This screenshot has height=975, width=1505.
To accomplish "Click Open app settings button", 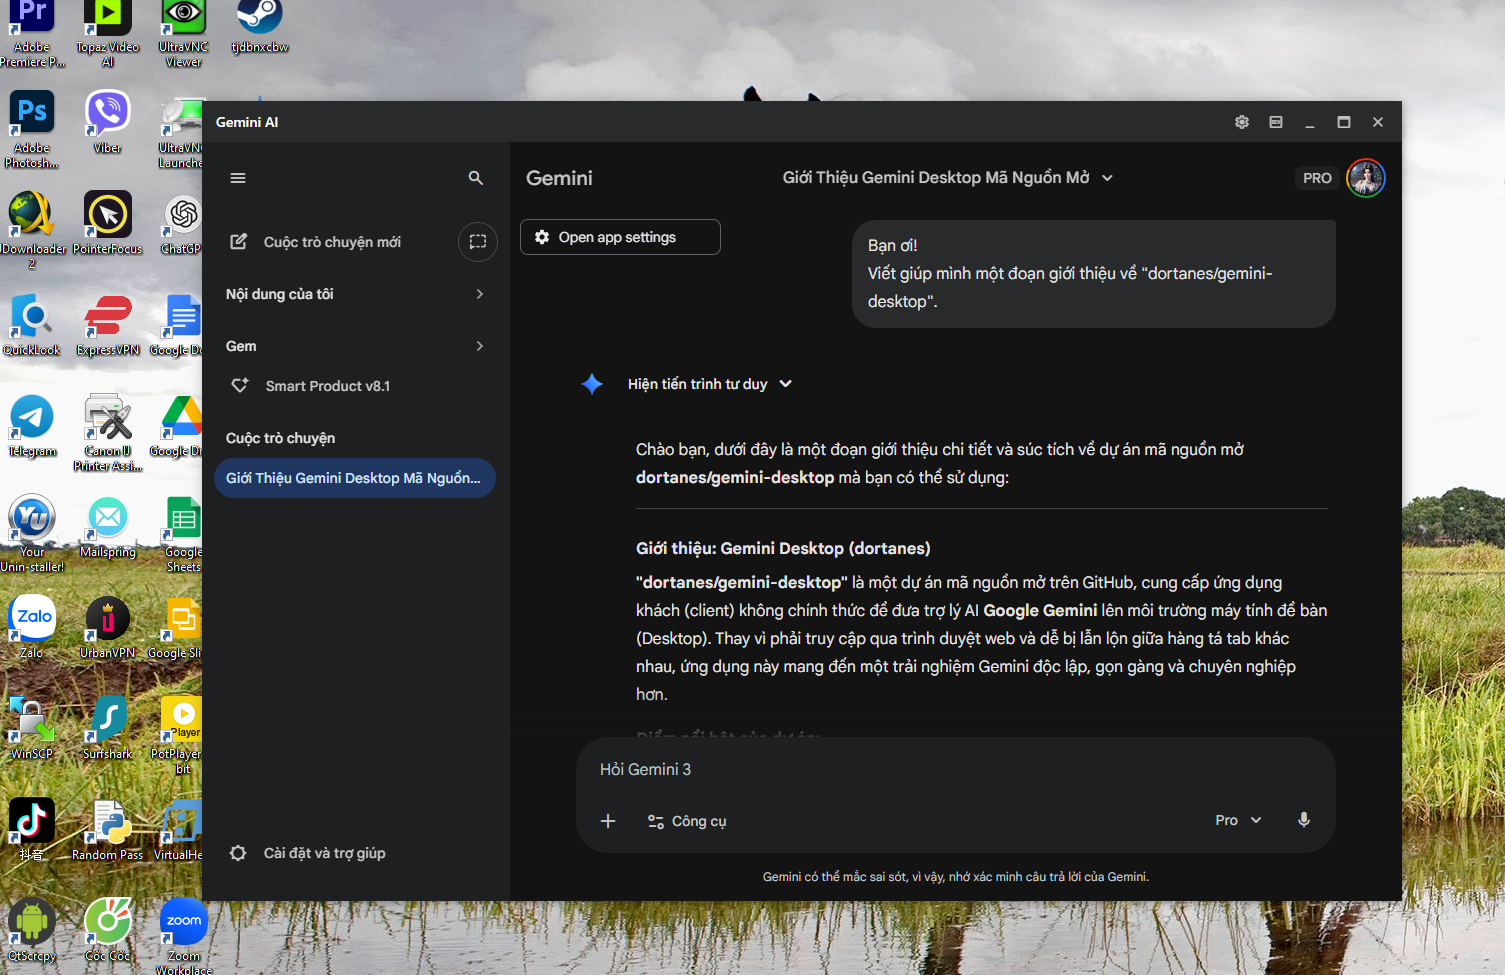I will pos(620,237).
